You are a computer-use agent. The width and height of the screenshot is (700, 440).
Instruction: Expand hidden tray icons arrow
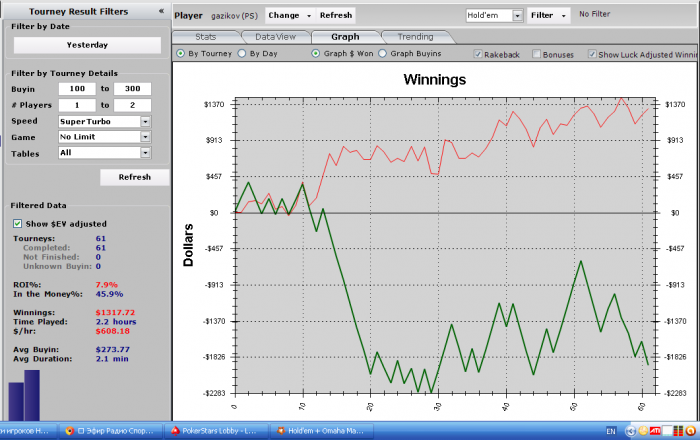coord(631,431)
